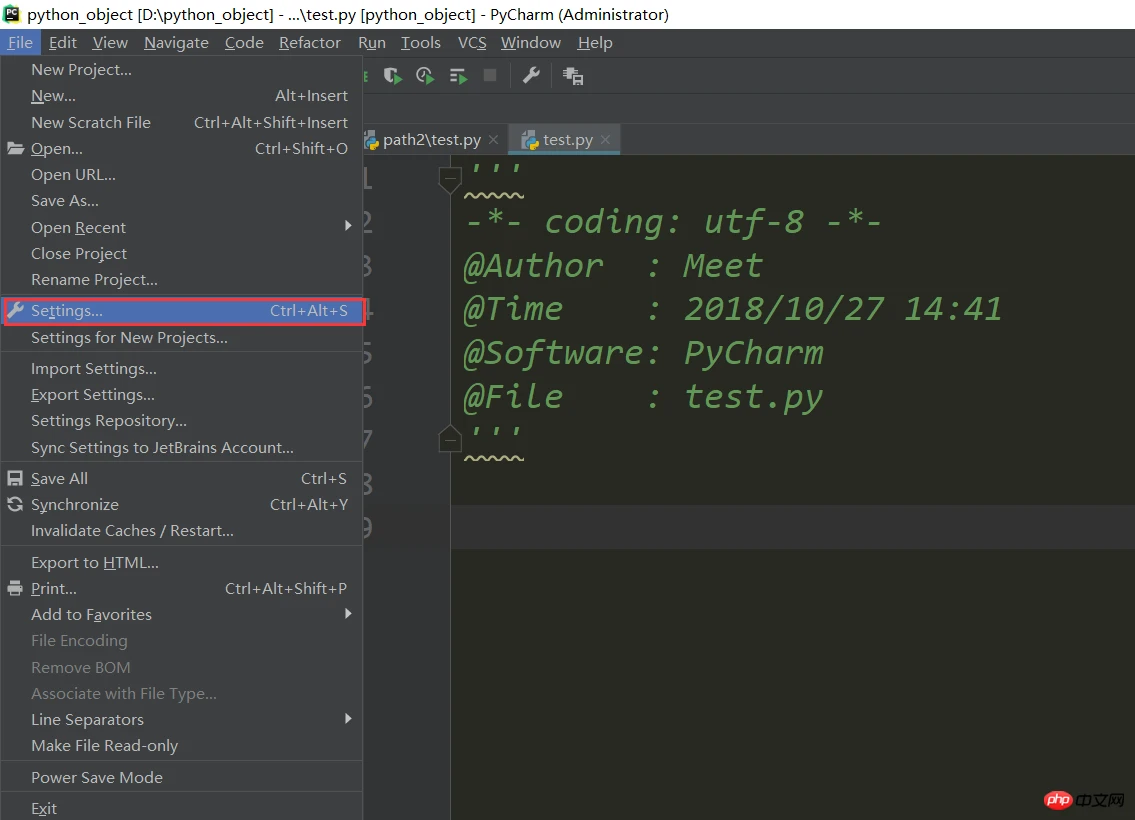Choose Exit from File menu
The height and width of the screenshot is (820, 1135).
[181, 808]
